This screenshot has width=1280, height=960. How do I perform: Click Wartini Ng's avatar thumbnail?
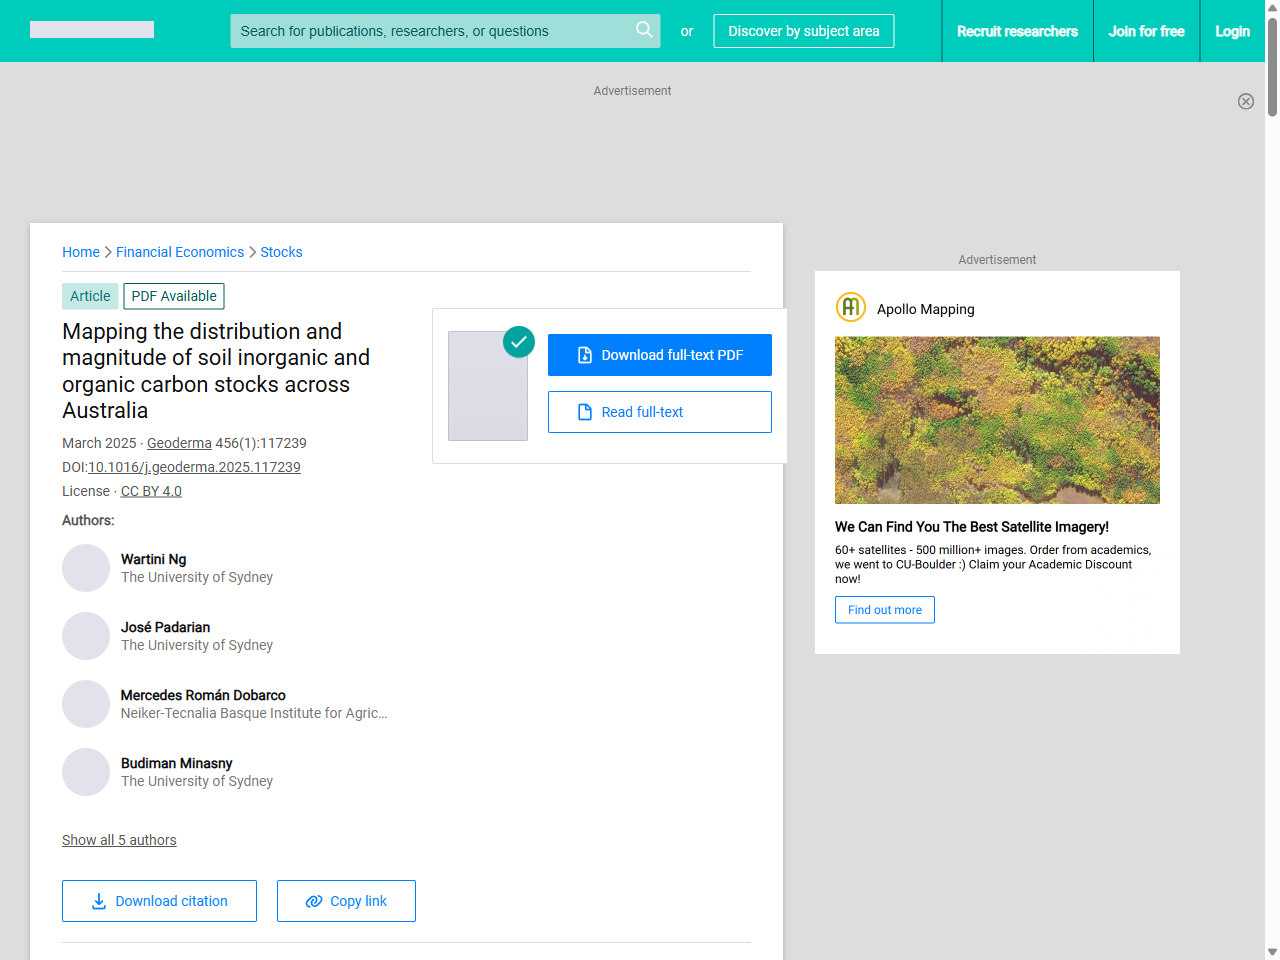(86, 568)
